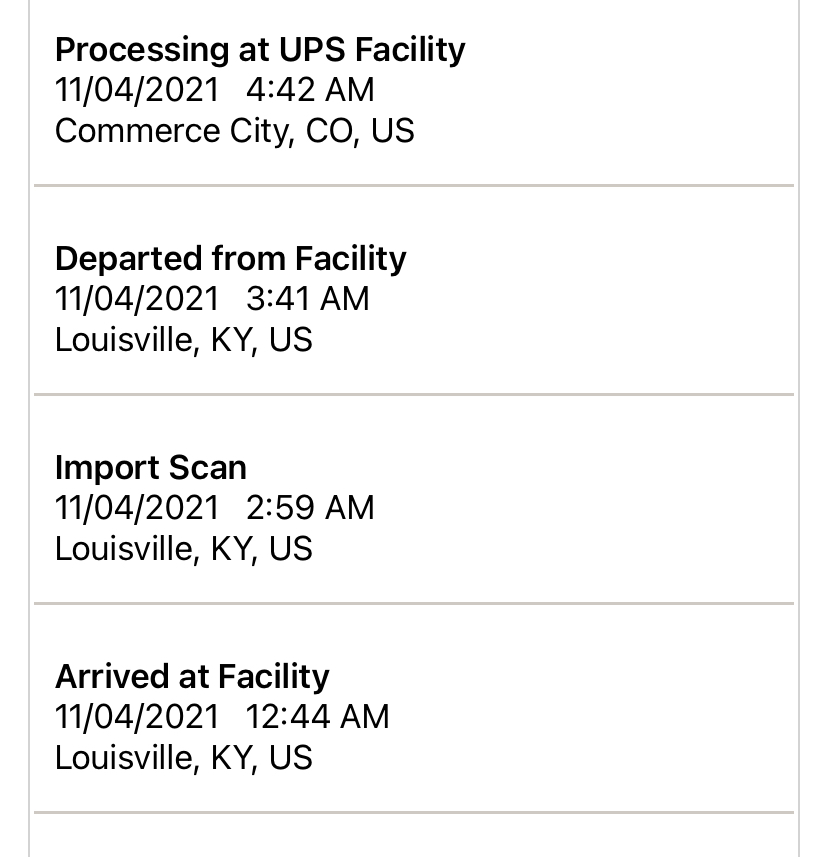Click the 12:44 AM time text
The image size is (828, 857).
[x=318, y=717]
